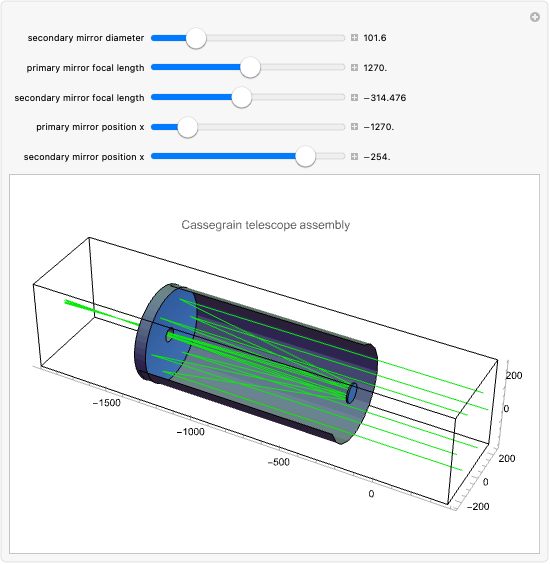Click the secondary mirror diameter value 101.6
This screenshot has height=564, width=550.
tap(375, 38)
